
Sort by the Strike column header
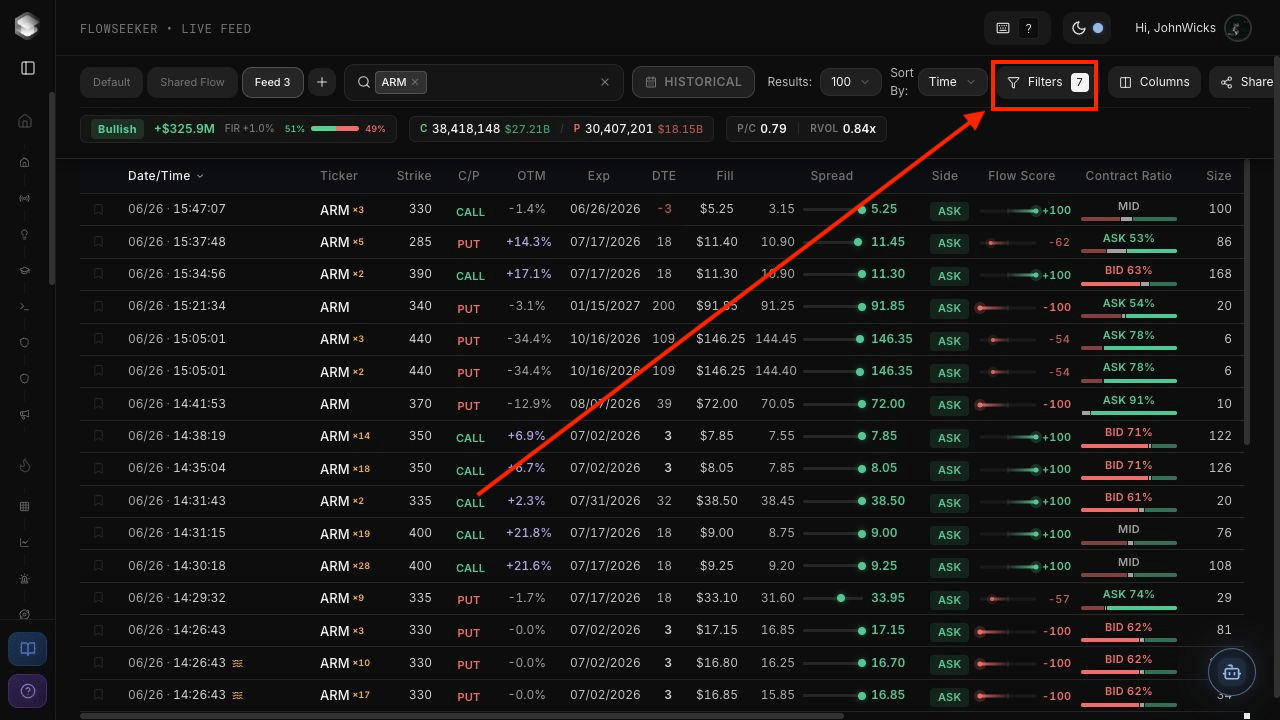click(x=414, y=176)
